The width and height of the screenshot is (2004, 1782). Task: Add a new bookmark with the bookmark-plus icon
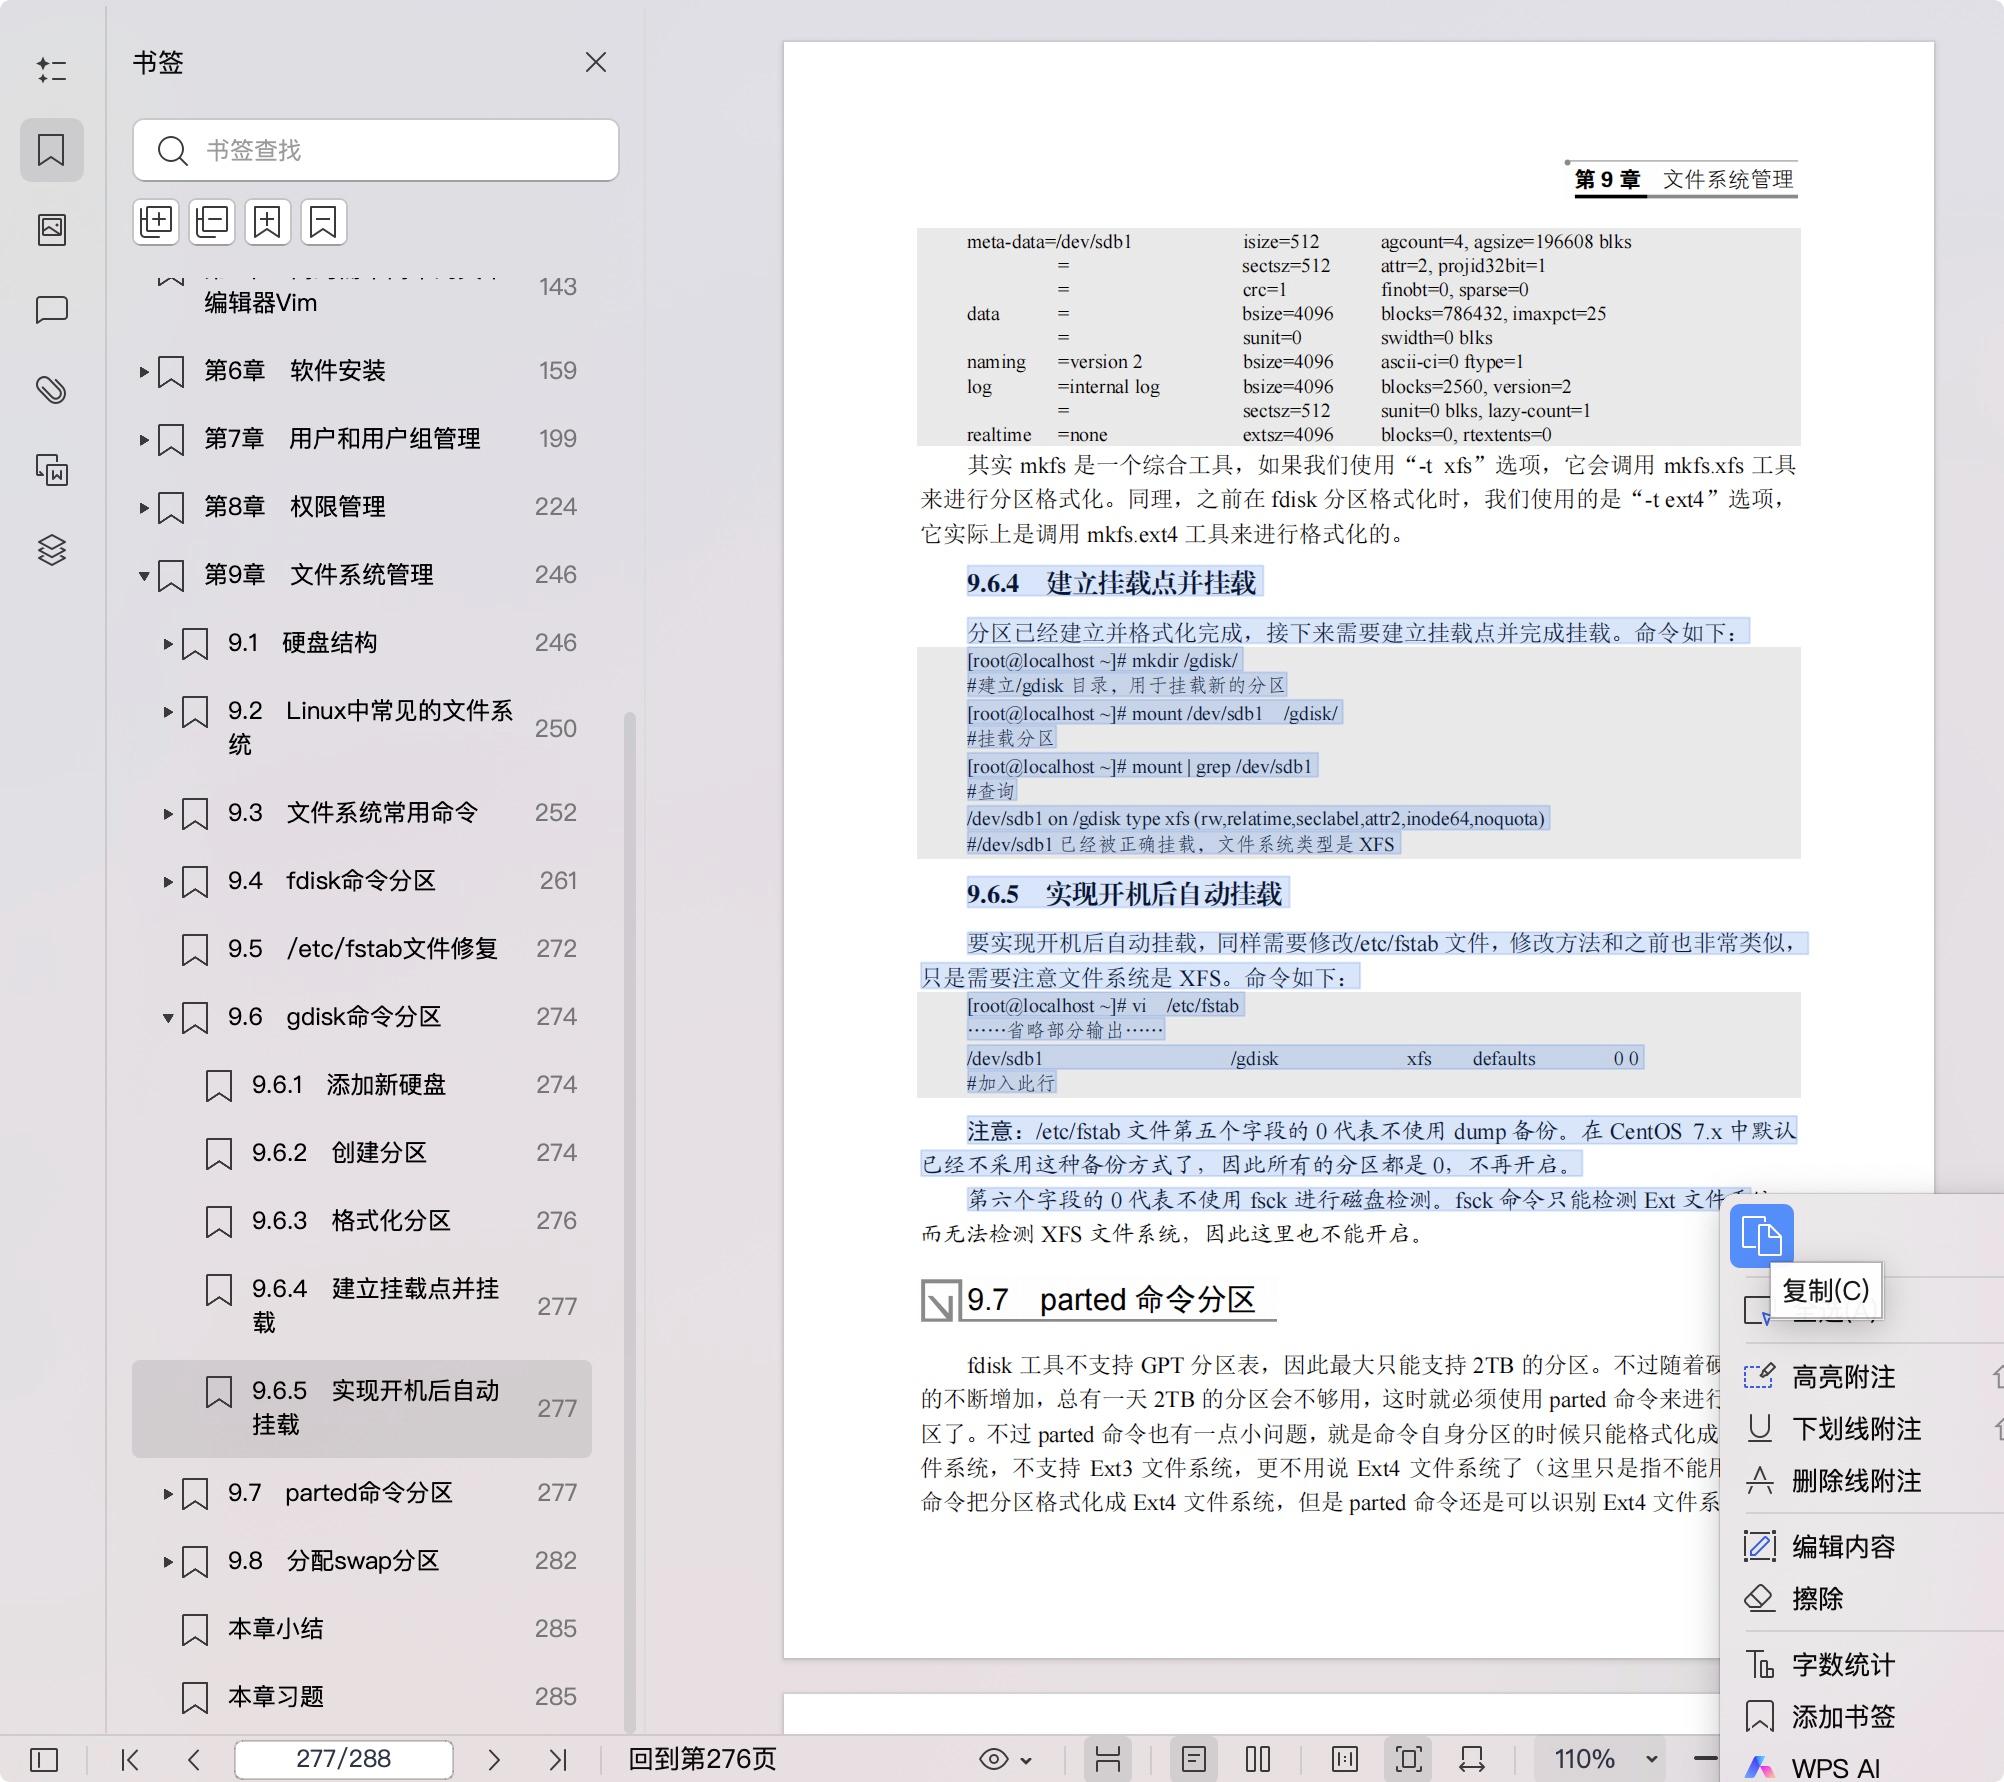[x=266, y=221]
